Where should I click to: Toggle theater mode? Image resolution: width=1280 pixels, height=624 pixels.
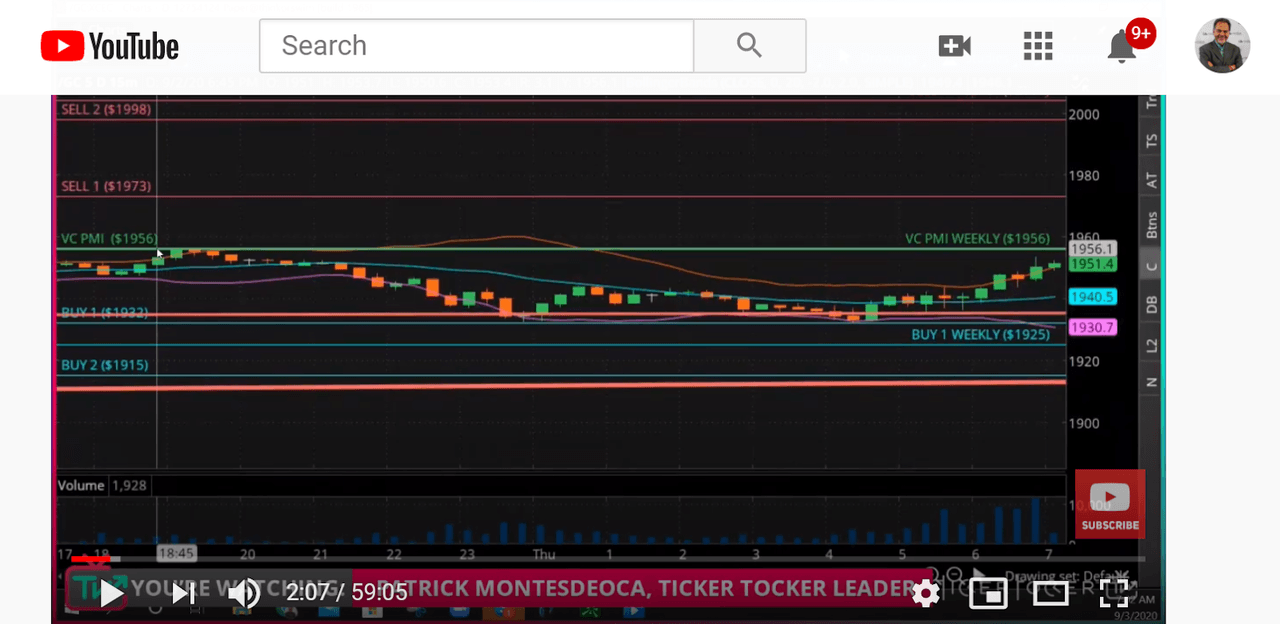point(1051,593)
